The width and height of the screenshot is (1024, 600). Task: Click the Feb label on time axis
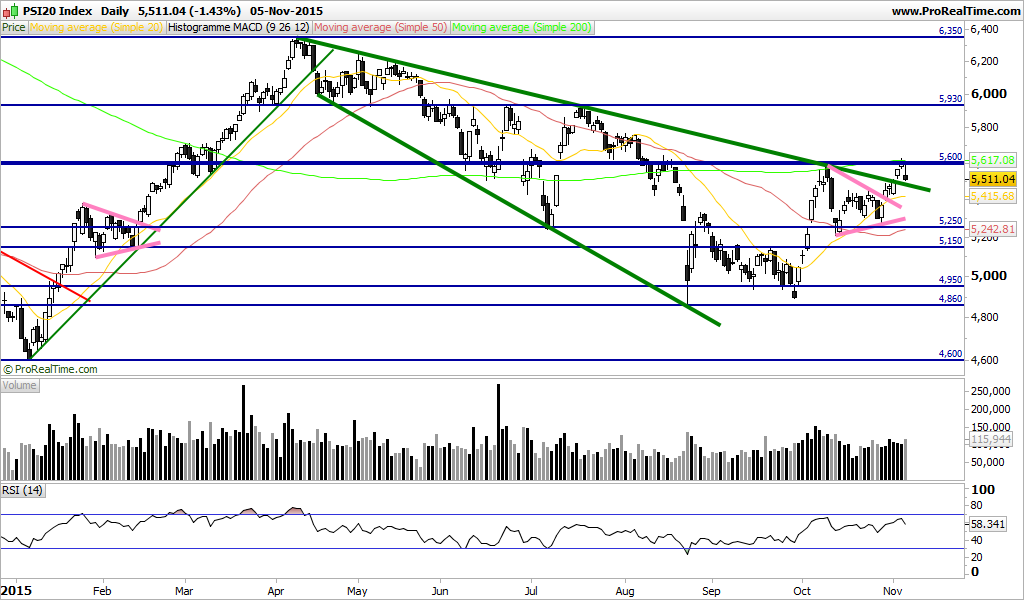[x=103, y=591]
